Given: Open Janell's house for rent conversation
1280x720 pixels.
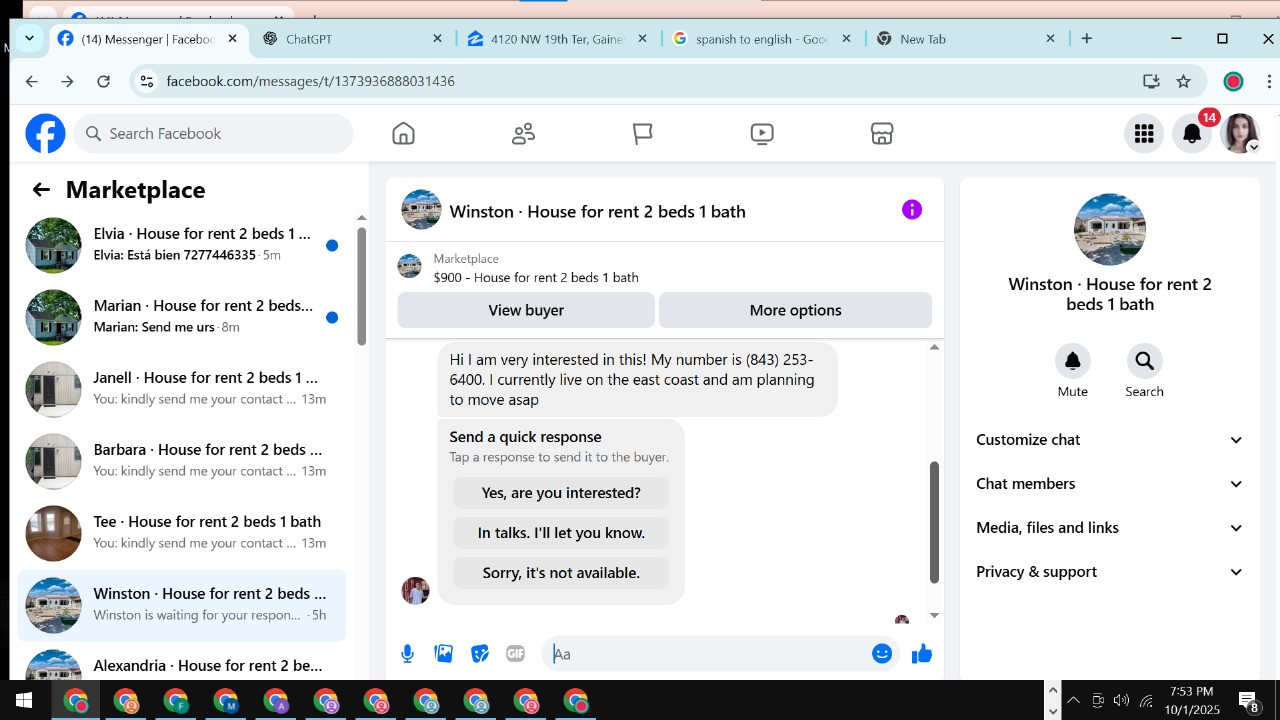Looking at the screenshot, I should pos(182,389).
